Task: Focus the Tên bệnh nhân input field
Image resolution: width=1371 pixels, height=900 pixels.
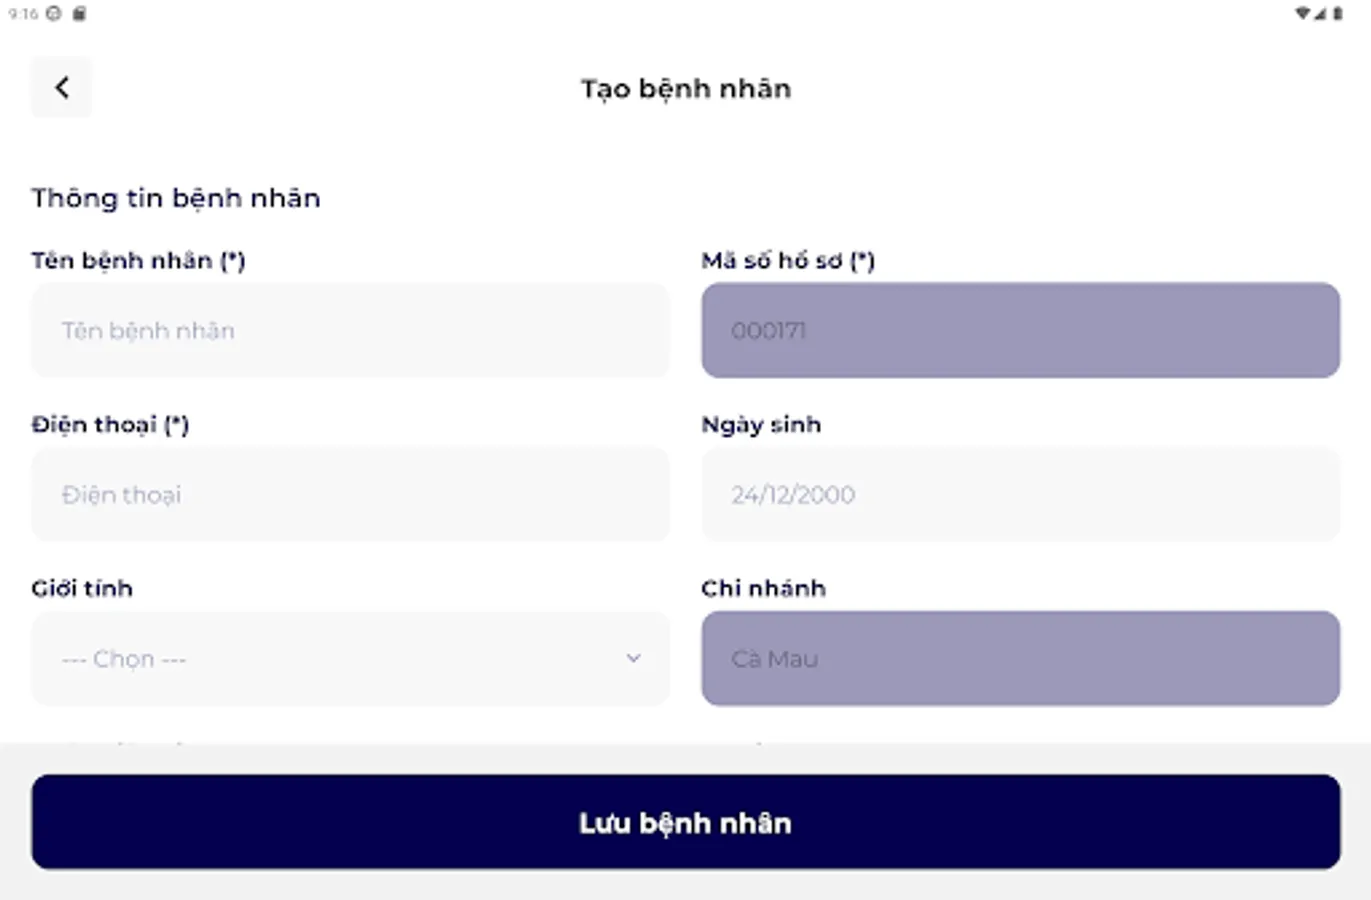Action: (350, 331)
